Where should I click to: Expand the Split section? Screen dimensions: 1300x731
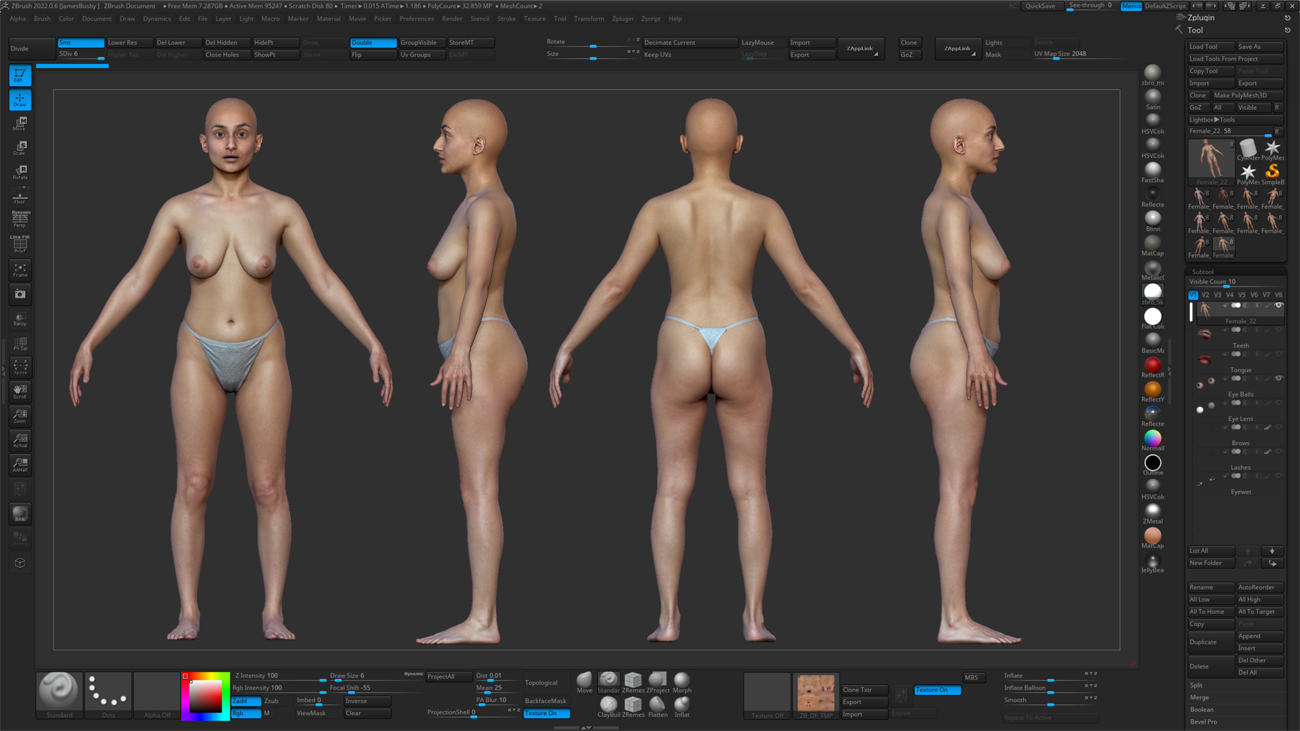click(x=1197, y=685)
